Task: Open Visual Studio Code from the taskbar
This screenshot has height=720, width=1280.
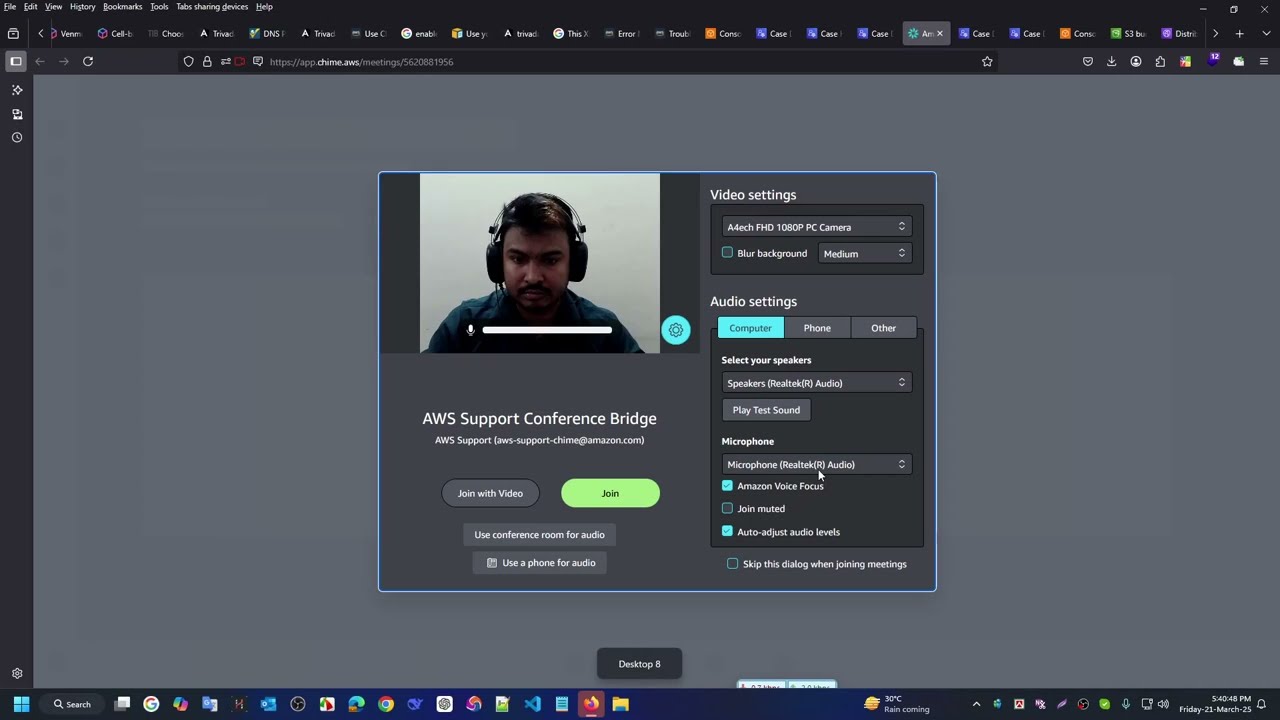Action: [532, 704]
